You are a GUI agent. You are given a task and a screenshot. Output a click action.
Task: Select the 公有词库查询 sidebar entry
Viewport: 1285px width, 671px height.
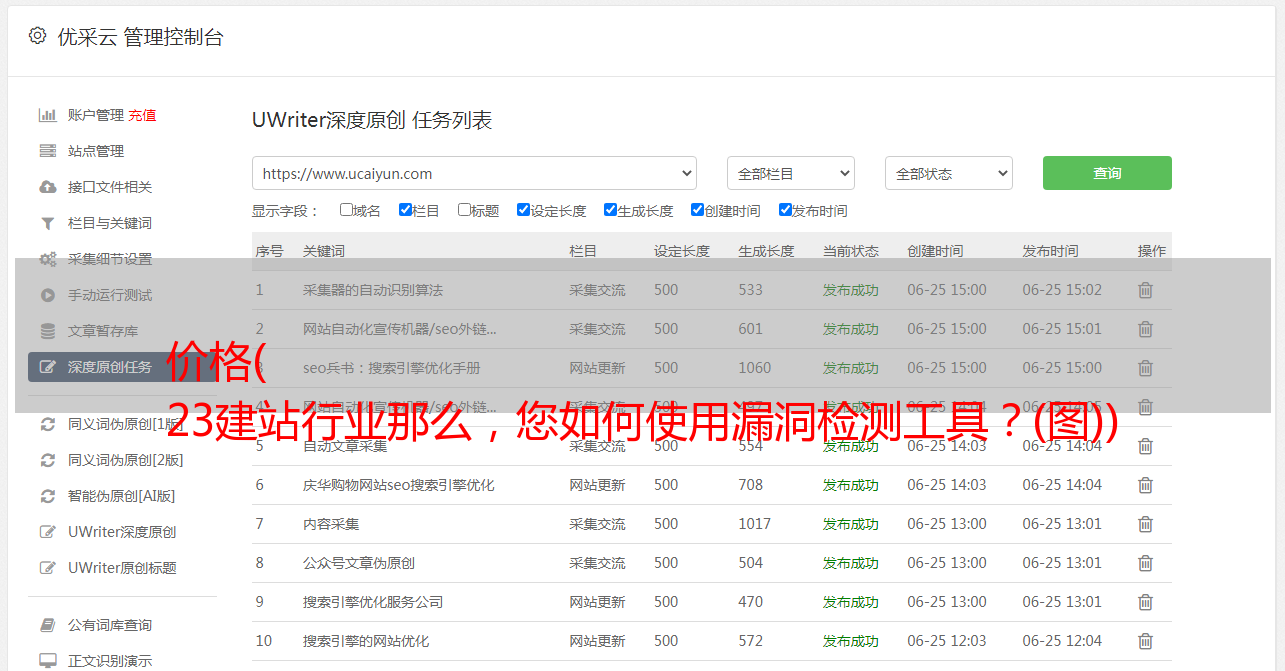110,625
